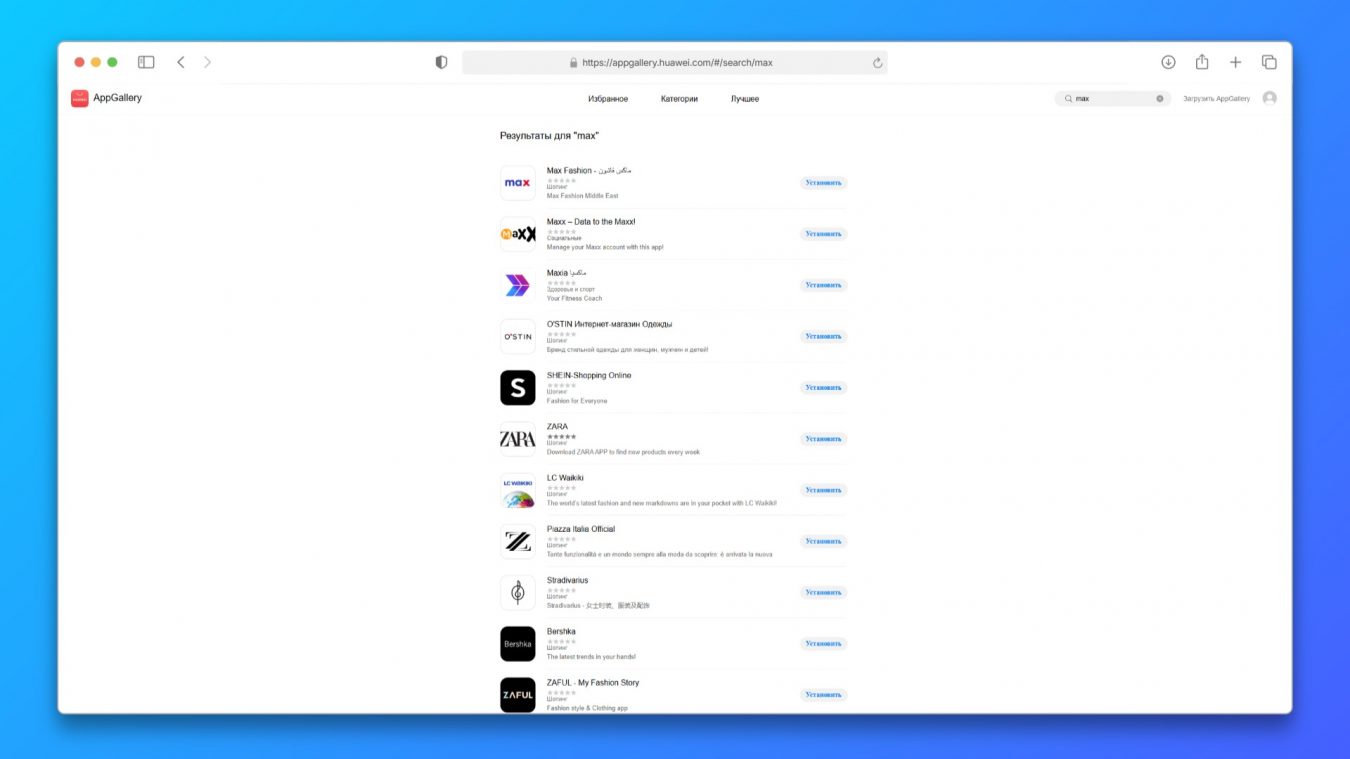Toggle the Safari sidebar icon
Image resolution: width=1350 pixels, height=759 pixels.
pyautogui.click(x=146, y=62)
